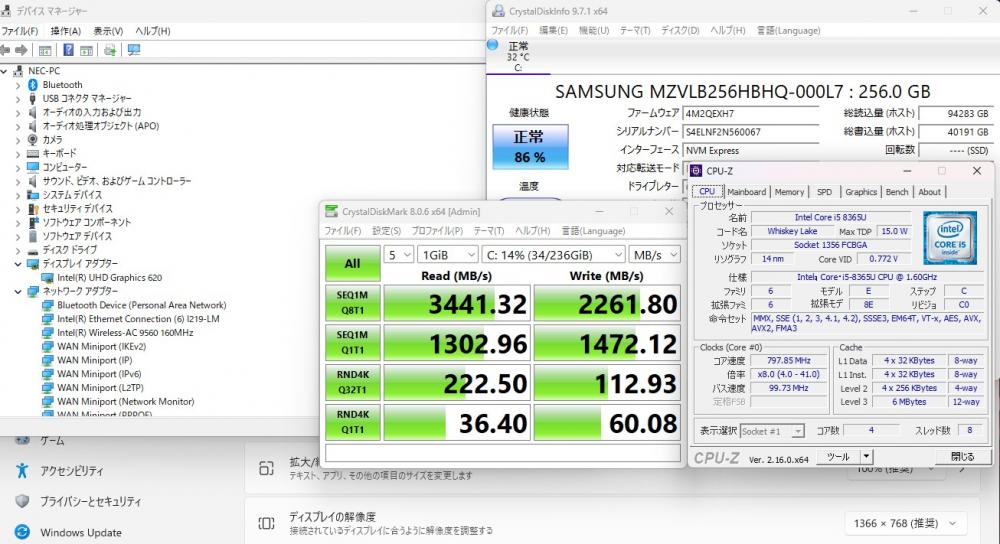This screenshot has height=544, width=1000.
Task: Click the scan hardware monitor icon in toolbar
Action: 134,50
